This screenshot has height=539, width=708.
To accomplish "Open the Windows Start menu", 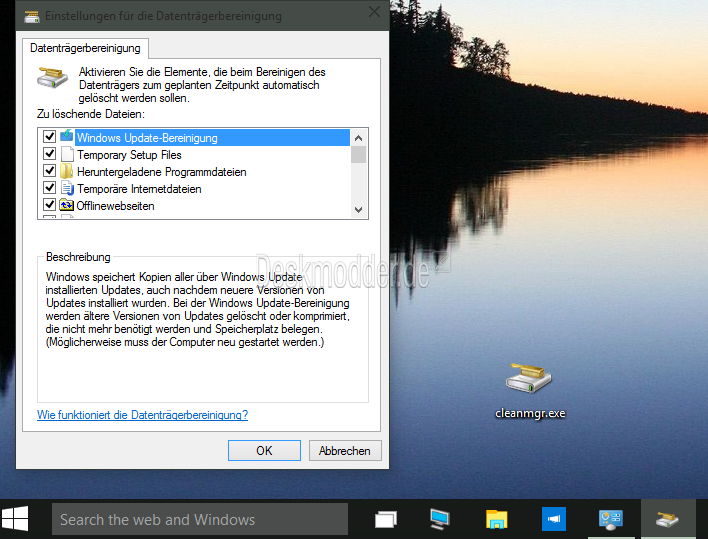I will point(15,519).
